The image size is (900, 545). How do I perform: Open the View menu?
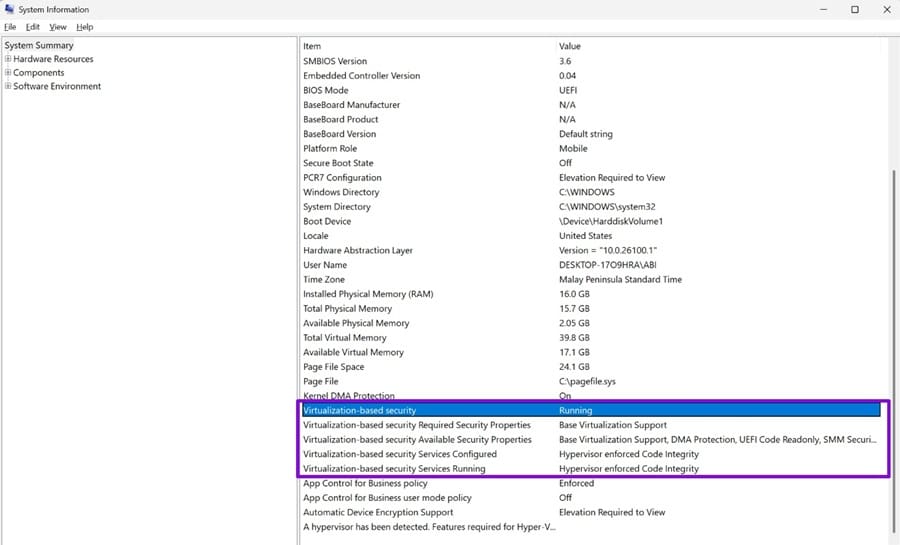58,27
